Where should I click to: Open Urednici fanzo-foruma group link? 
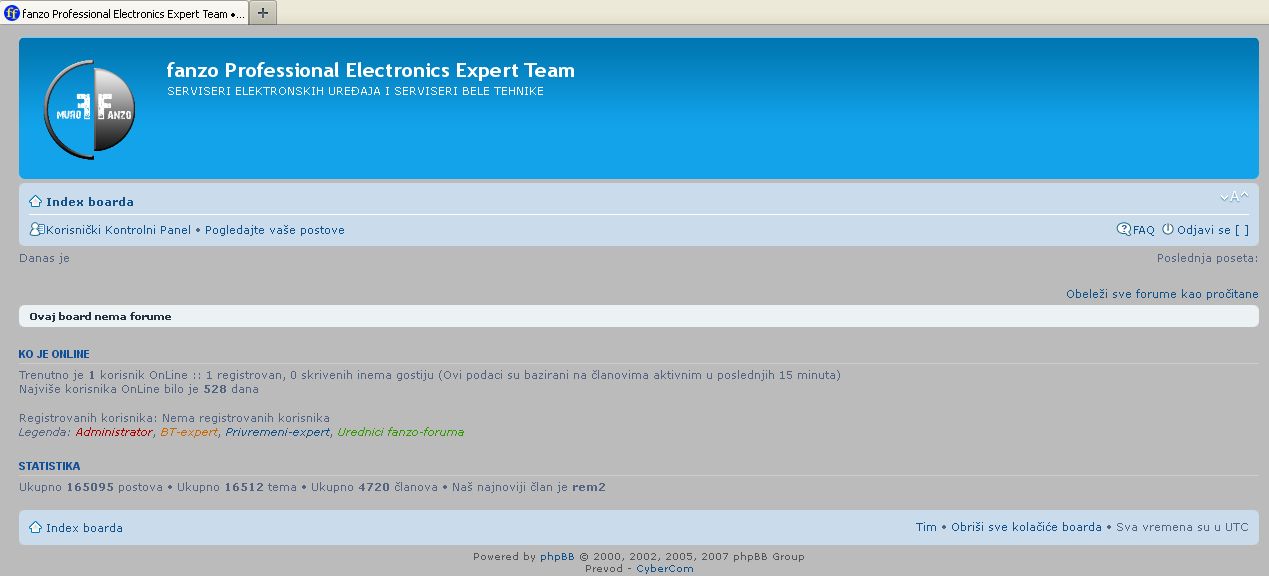400,432
